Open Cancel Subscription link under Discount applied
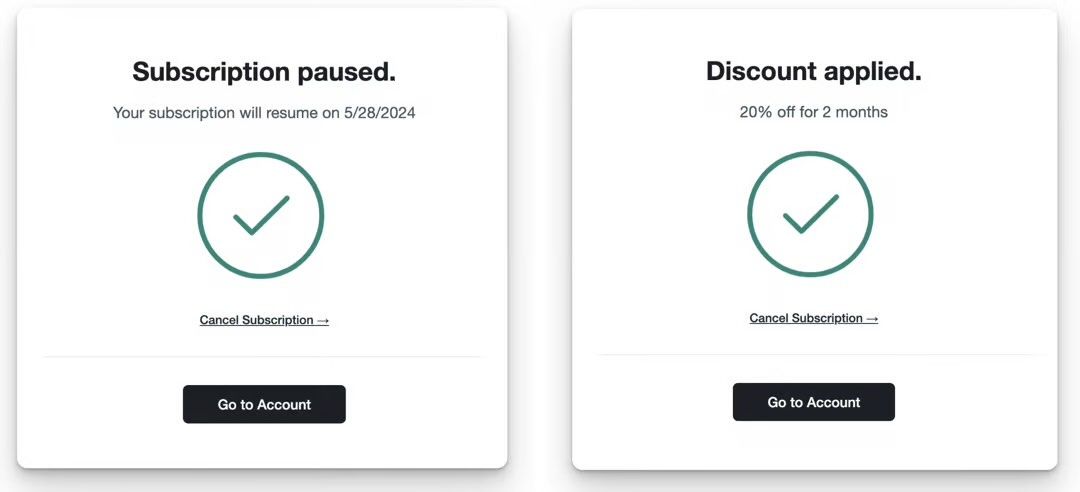The width and height of the screenshot is (1080, 492). [x=813, y=319]
